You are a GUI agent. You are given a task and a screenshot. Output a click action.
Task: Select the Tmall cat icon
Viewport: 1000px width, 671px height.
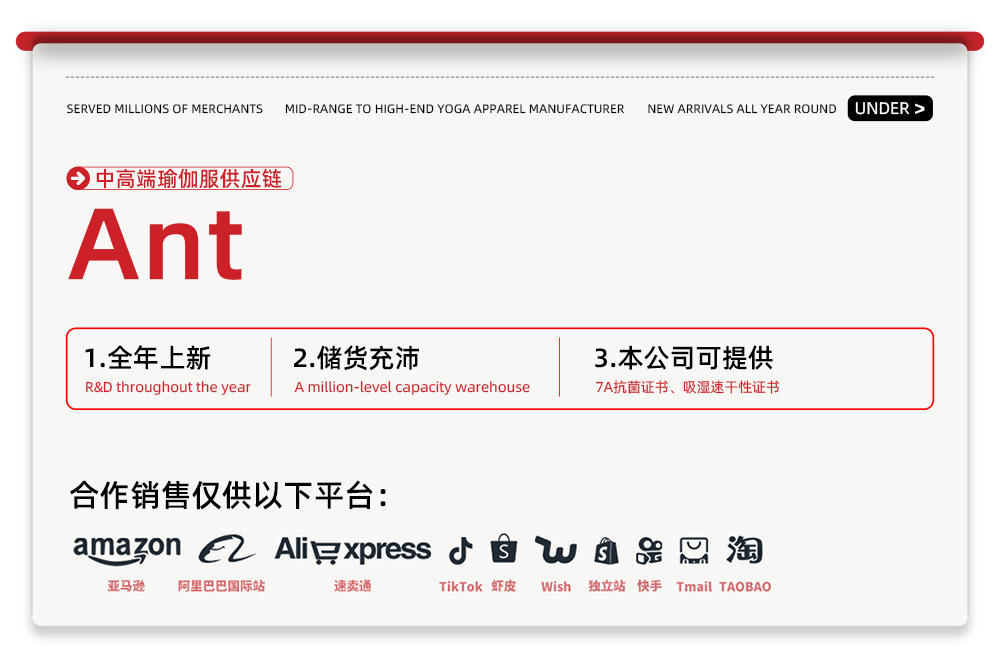click(x=693, y=550)
